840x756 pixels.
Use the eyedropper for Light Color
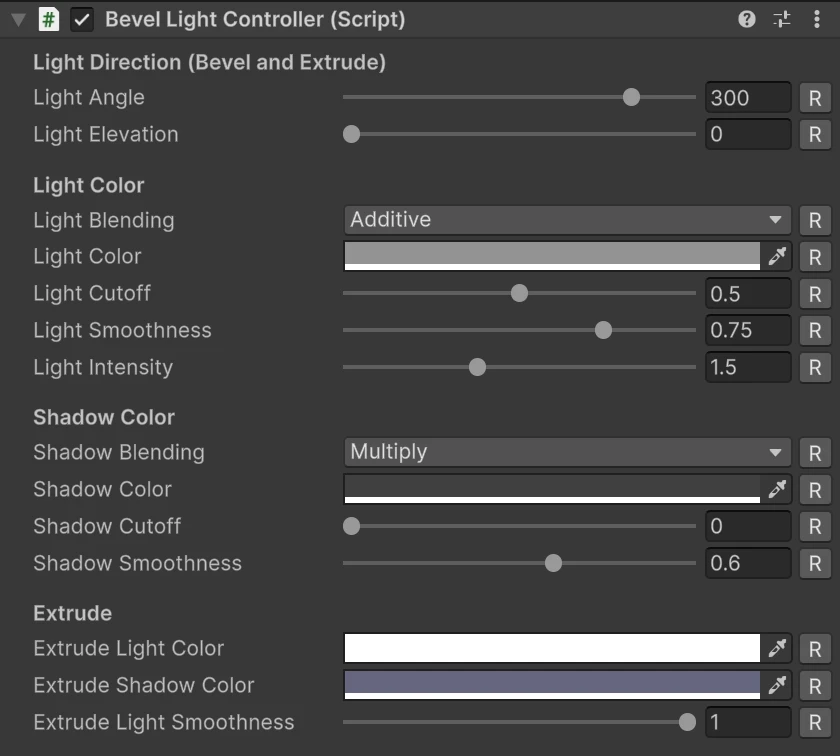pyautogui.click(x=777, y=256)
